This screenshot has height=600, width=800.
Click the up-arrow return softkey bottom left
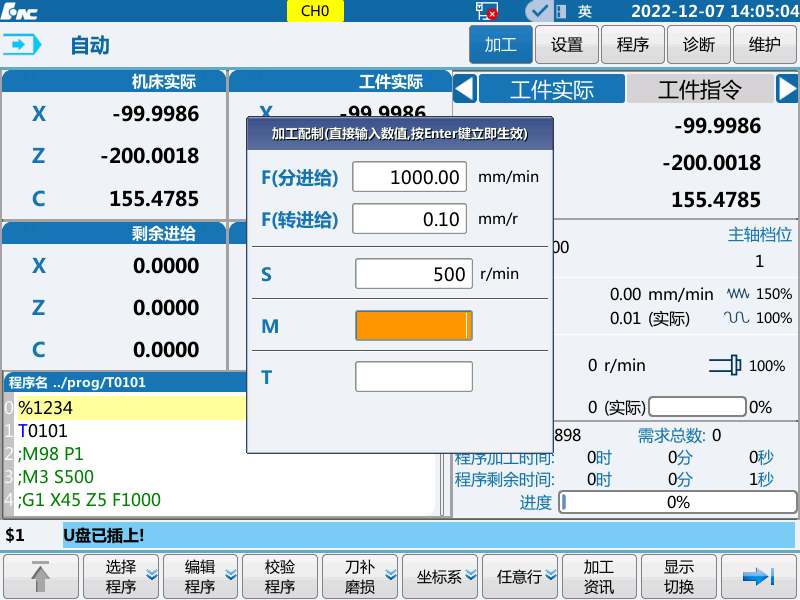click(40, 576)
